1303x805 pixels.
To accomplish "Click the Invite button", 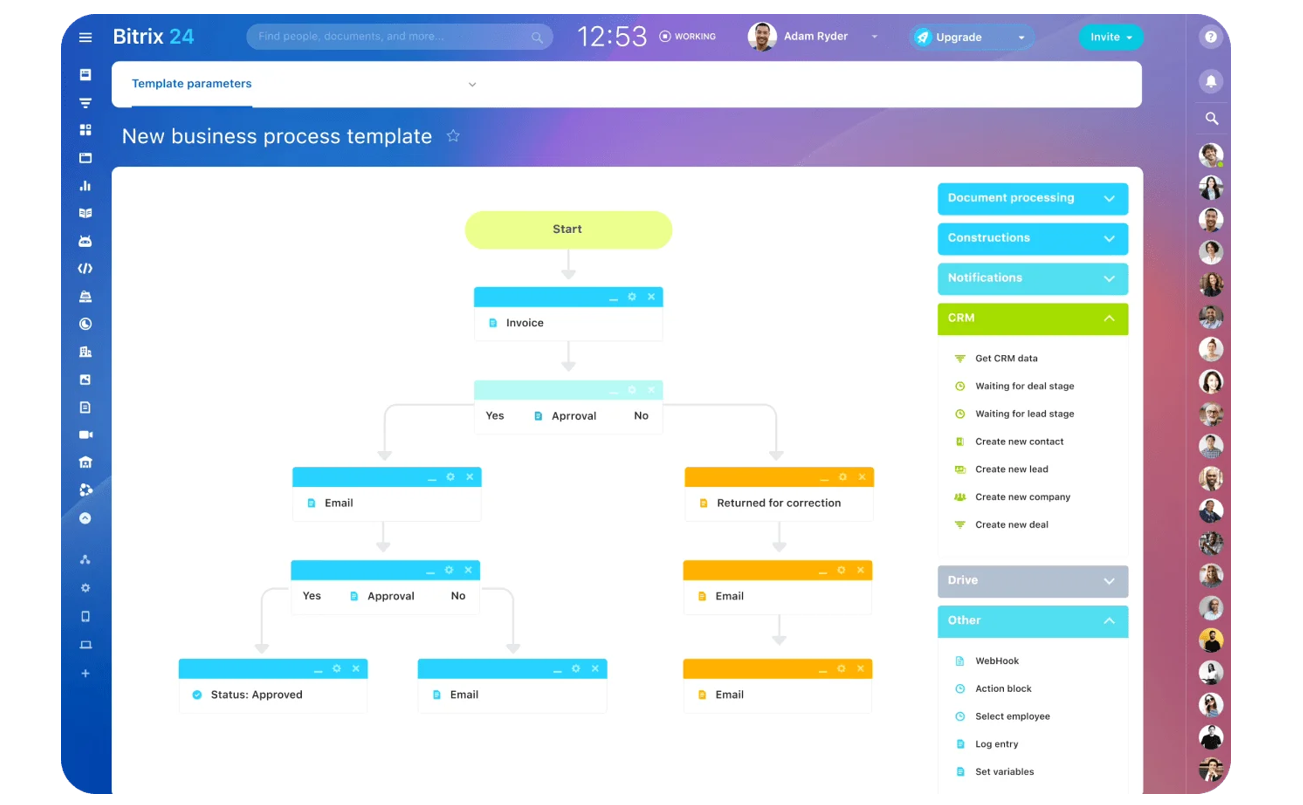I will [1104, 36].
